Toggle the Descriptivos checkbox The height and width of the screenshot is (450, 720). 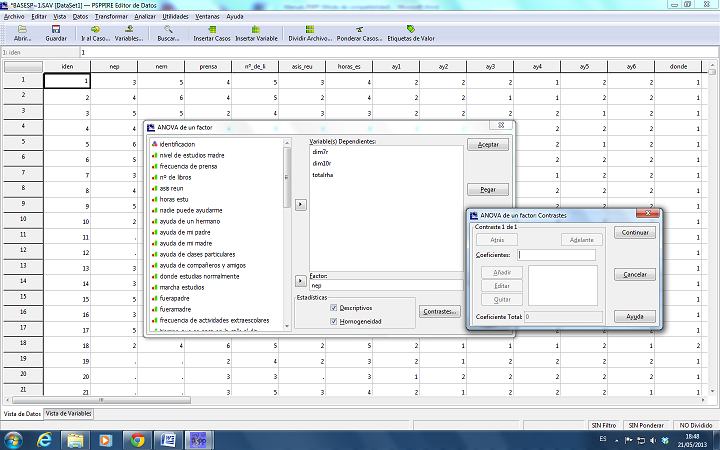(334, 308)
